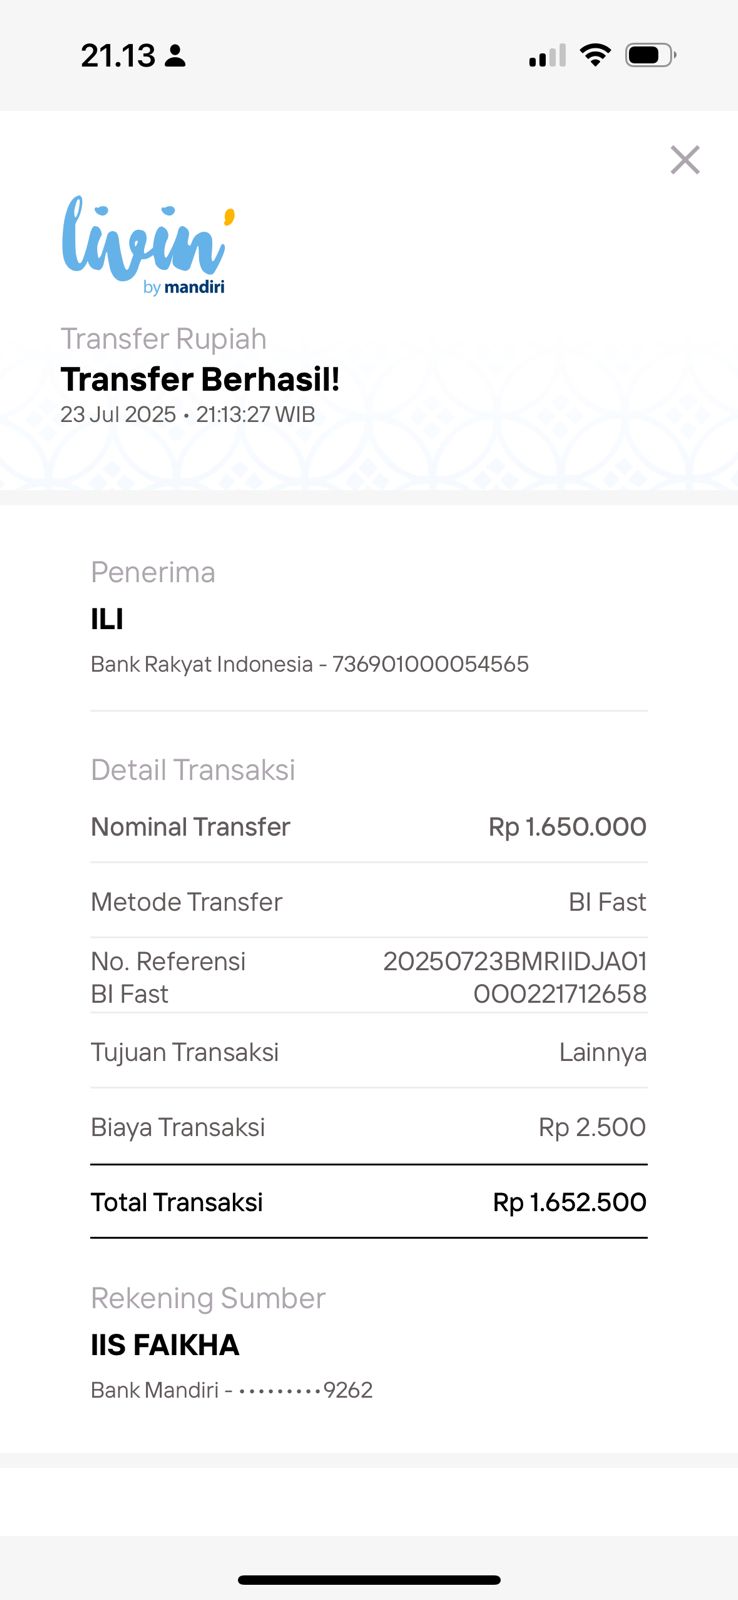This screenshot has width=738, height=1600.
Task: Tap the home indicator bar
Action: [369, 1580]
